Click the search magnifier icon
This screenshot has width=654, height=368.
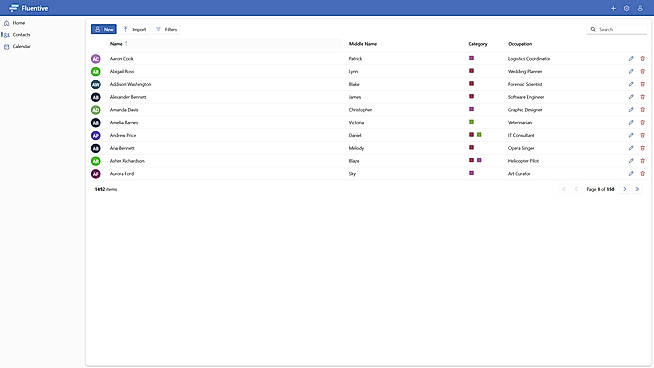(x=593, y=29)
